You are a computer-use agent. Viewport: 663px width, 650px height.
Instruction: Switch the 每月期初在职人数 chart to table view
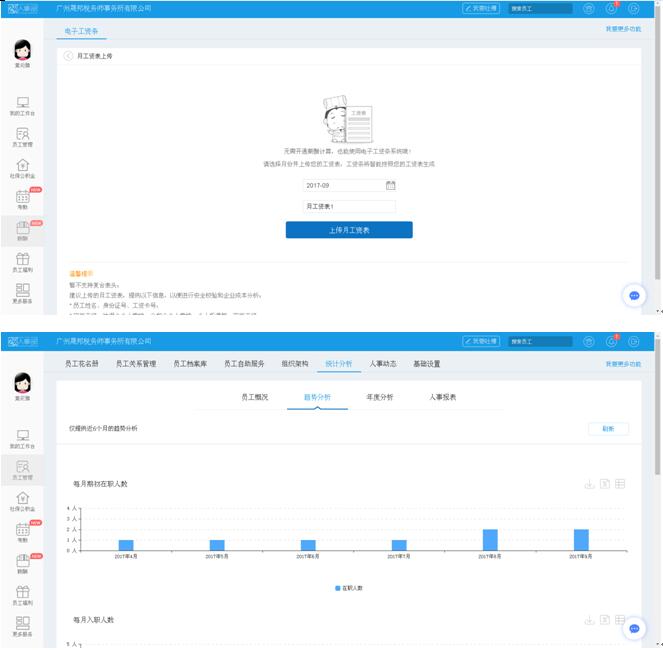point(620,484)
